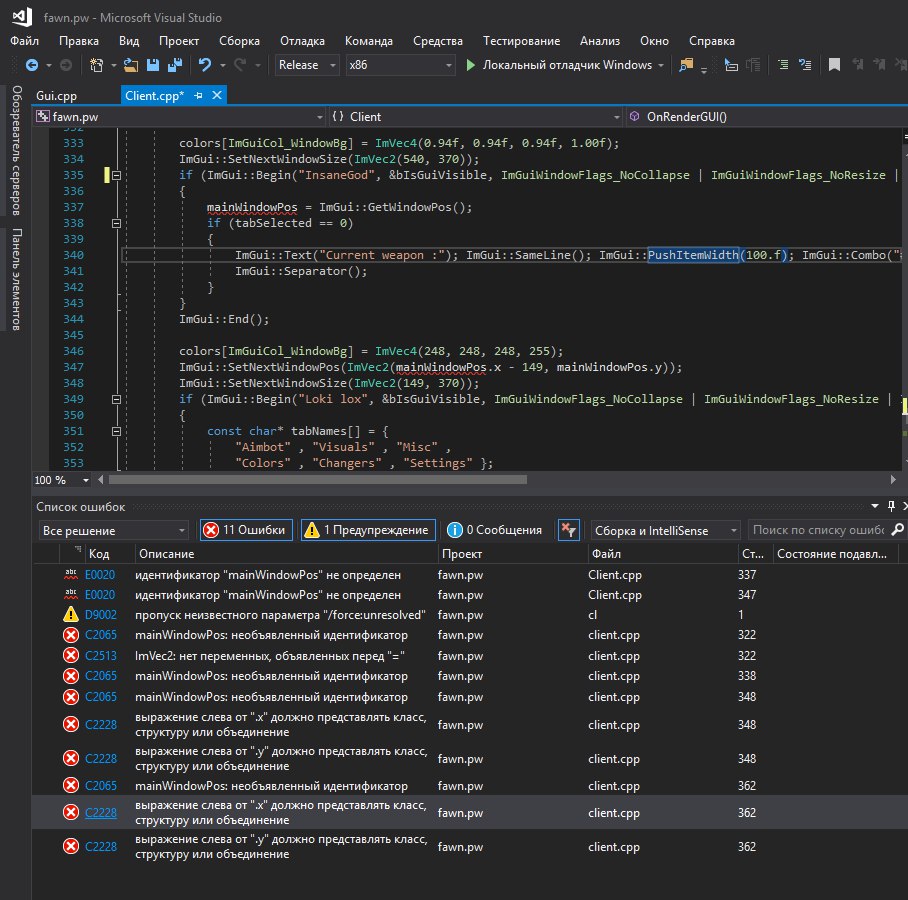The width and height of the screenshot is (908, 900).
Task: Click the Open File folder icon
Action: tap(131, 65)
